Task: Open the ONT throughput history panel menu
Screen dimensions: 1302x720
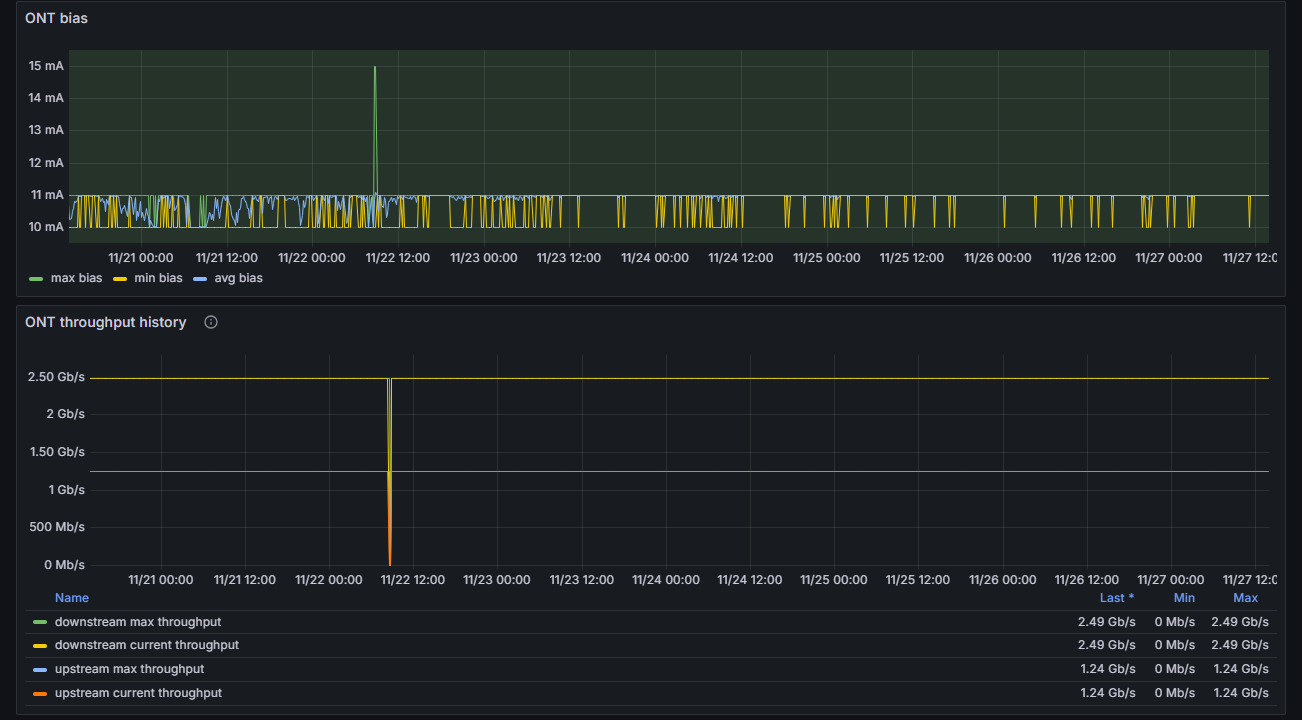Action: tap(105, 322)
